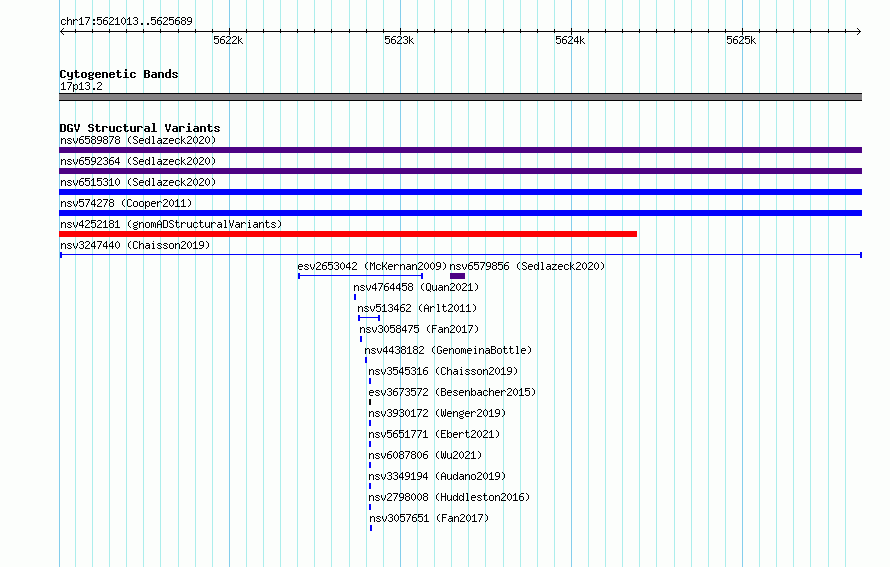Viewport: 890px width, 567px height.
Task: Click the nsv6579856 (Sedlazeck2020) label
Action: [x=527, y=266]
